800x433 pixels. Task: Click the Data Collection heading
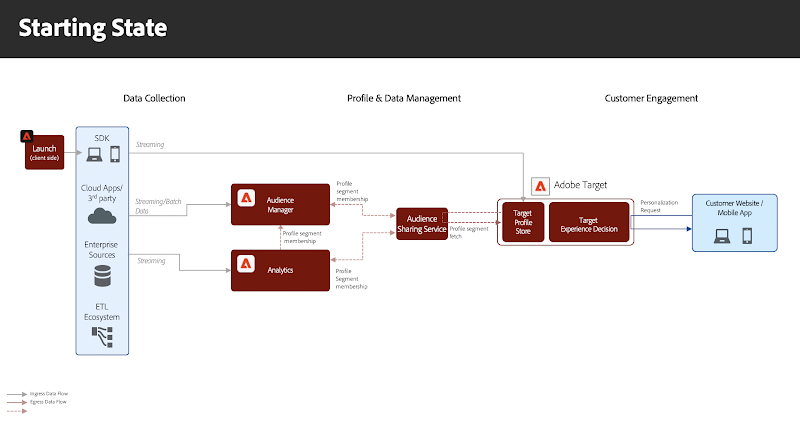[x=154, y=98]
